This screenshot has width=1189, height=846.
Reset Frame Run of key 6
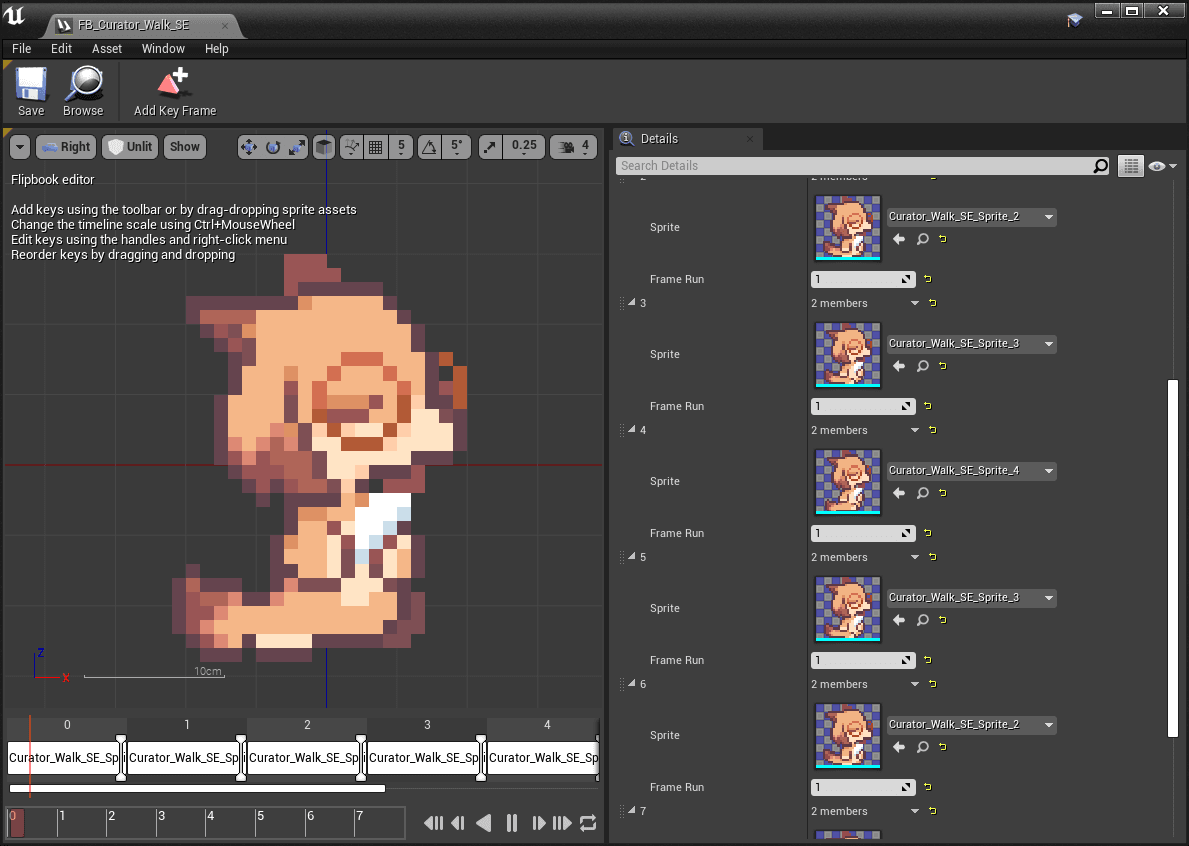[928, 787]
